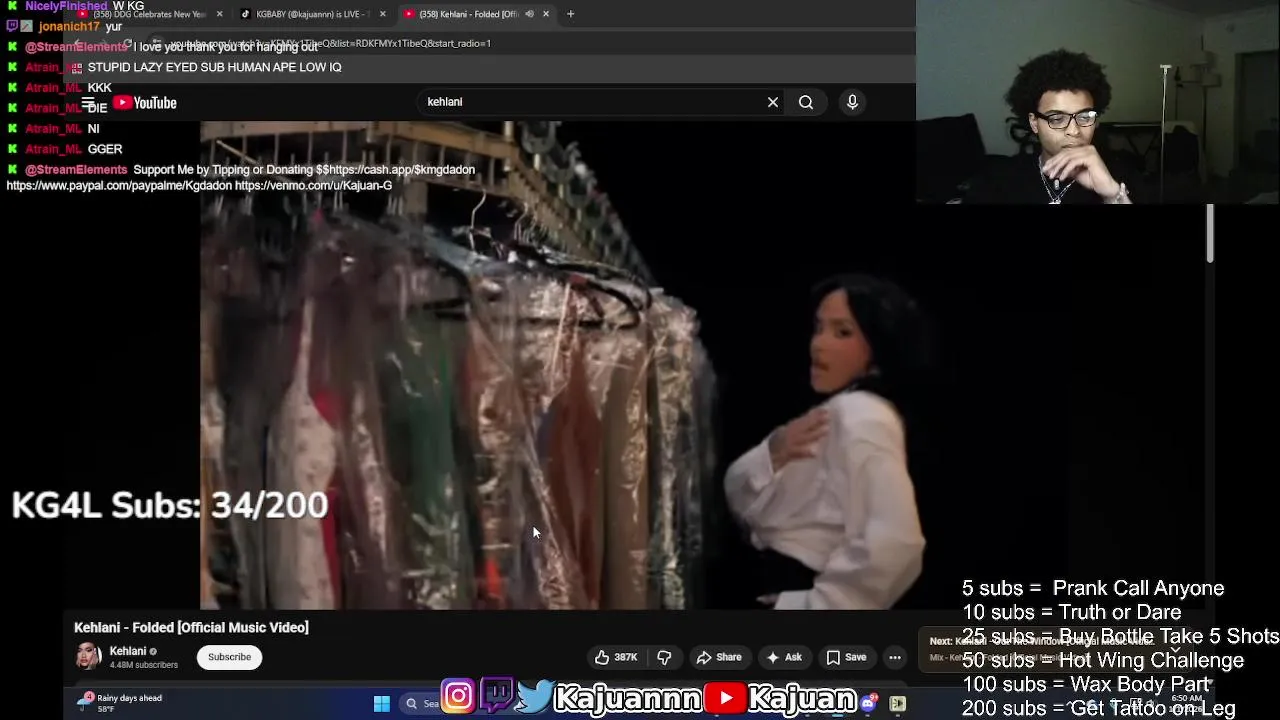Open the taskbar clock showing 6:50 AM
The height and width of the screenshot is (720, 1280).
pyautogui.click(x=1187, y=704)
